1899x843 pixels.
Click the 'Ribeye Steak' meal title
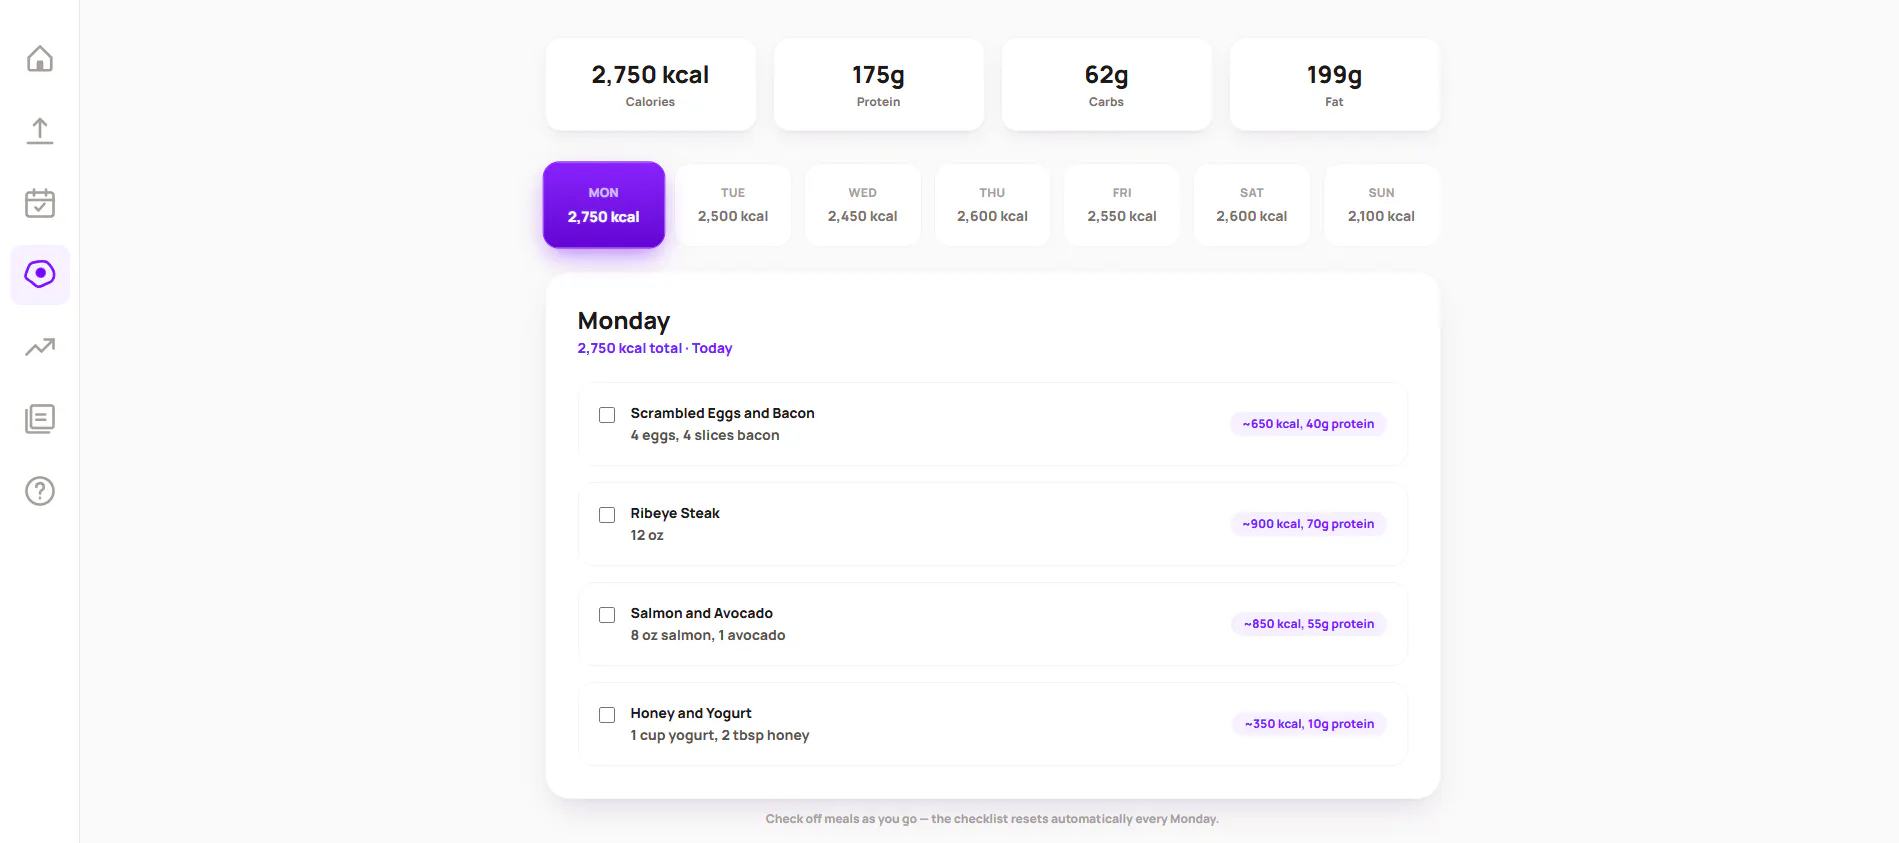(x=675, y=513)
